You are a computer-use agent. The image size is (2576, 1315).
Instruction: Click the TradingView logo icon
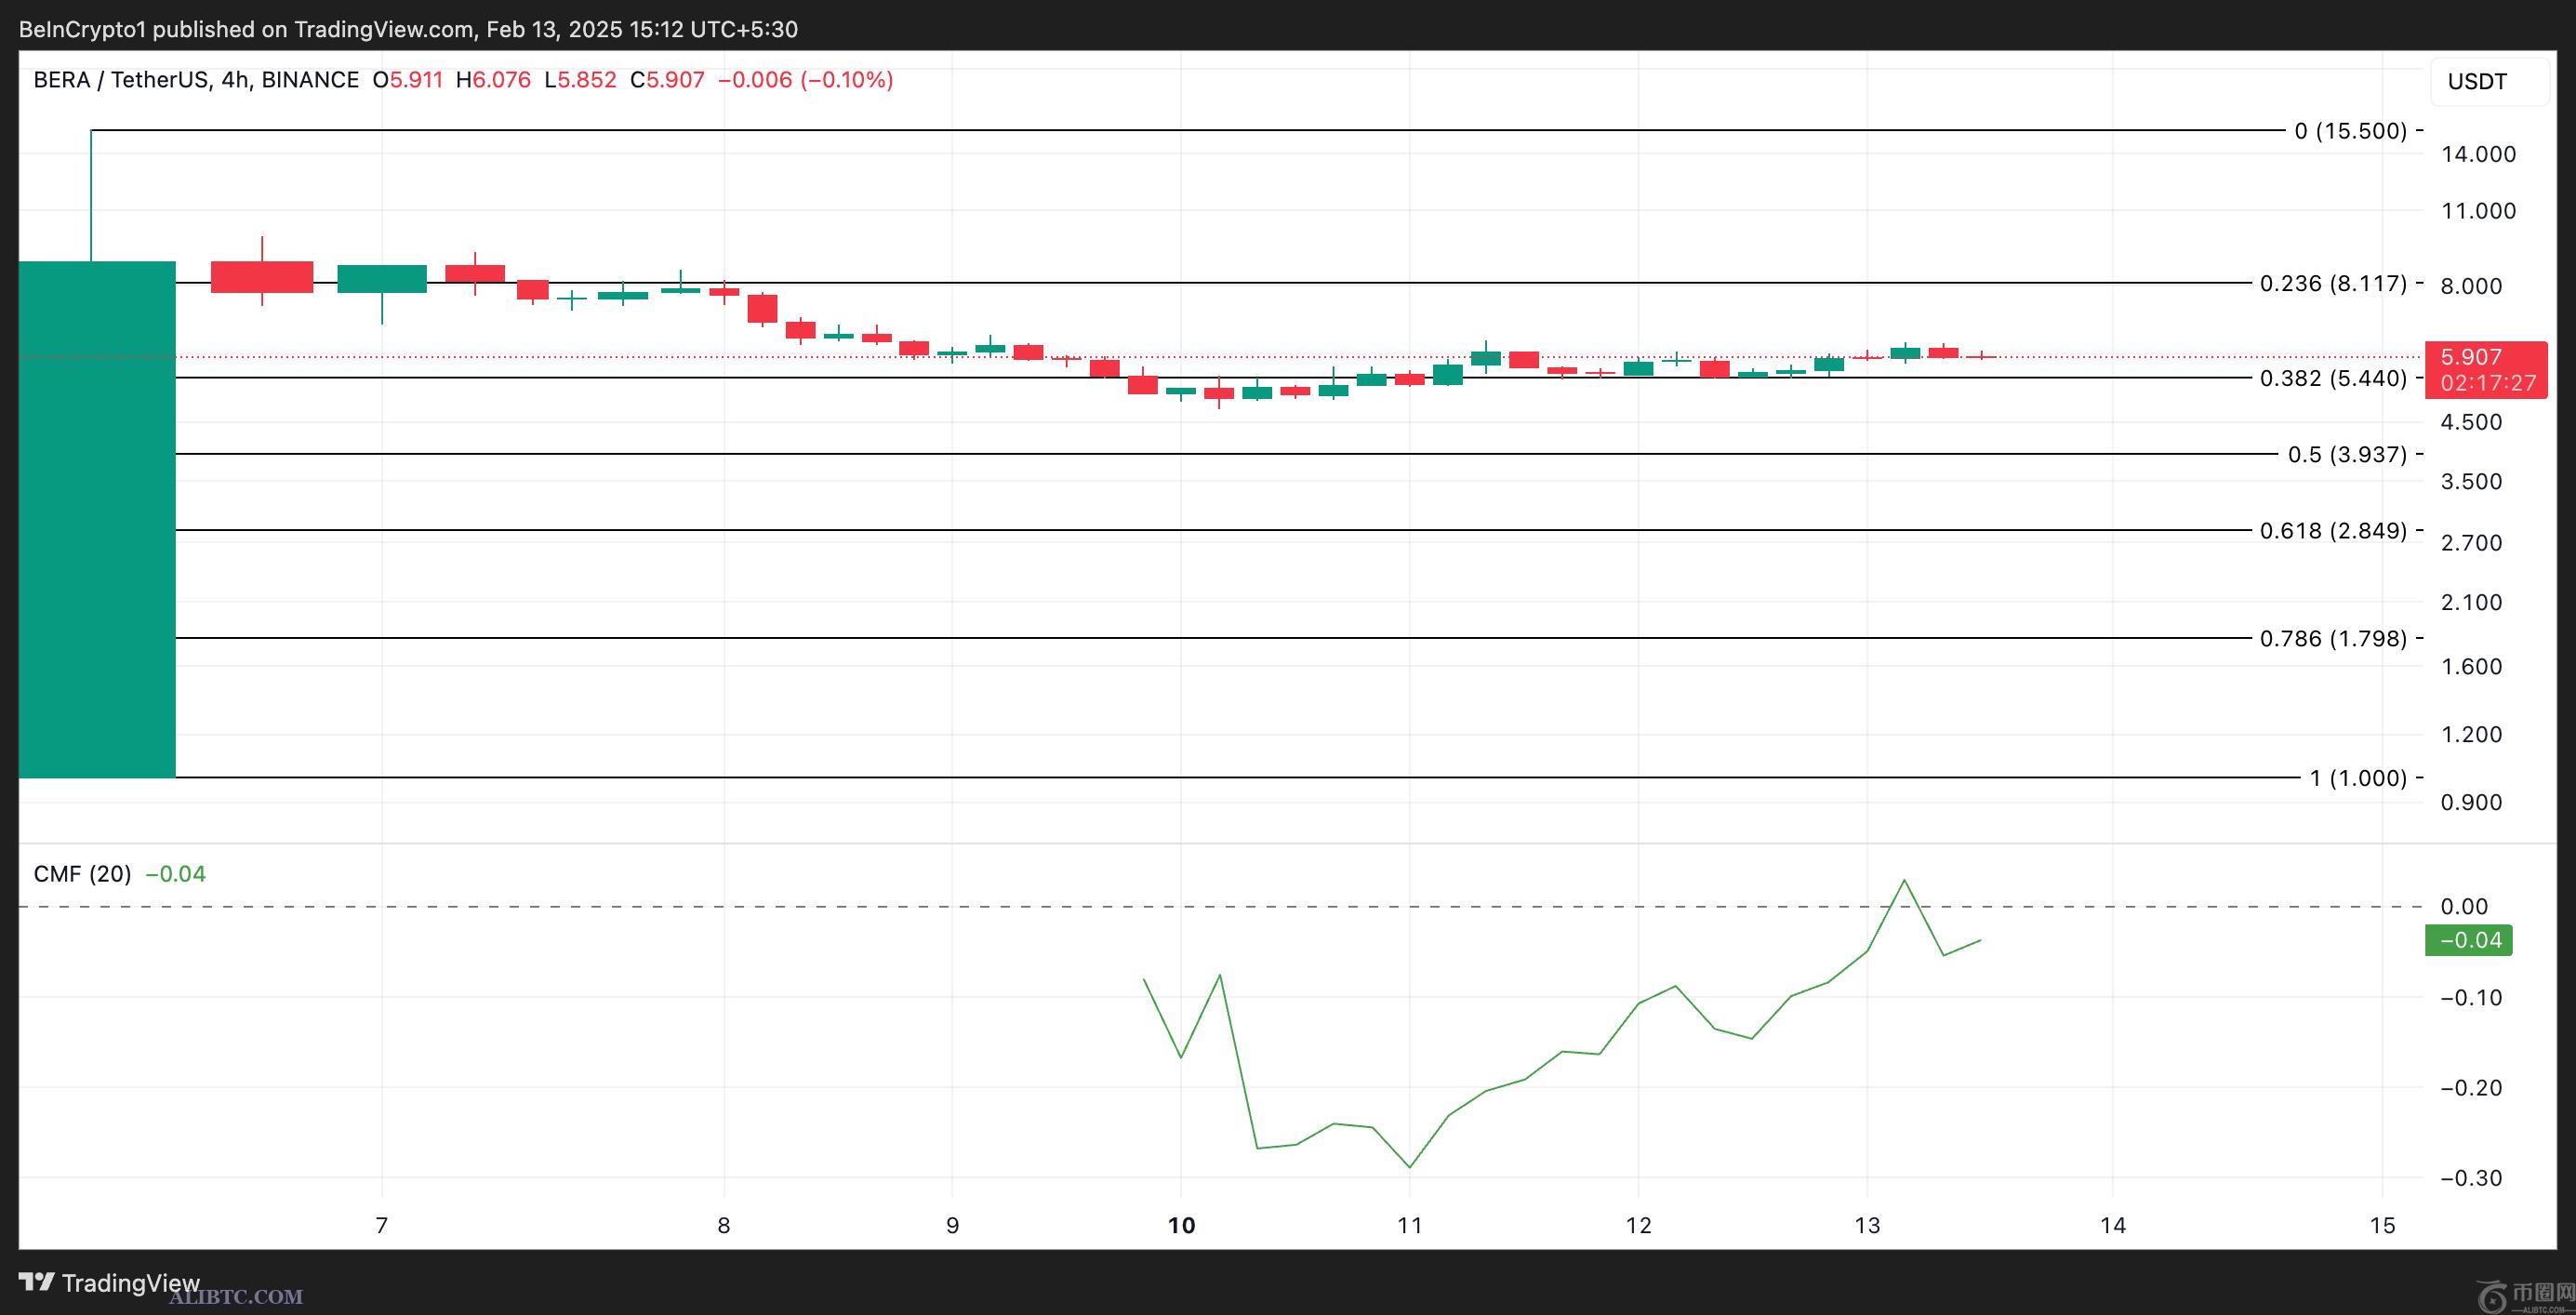tap(37, 1282)
